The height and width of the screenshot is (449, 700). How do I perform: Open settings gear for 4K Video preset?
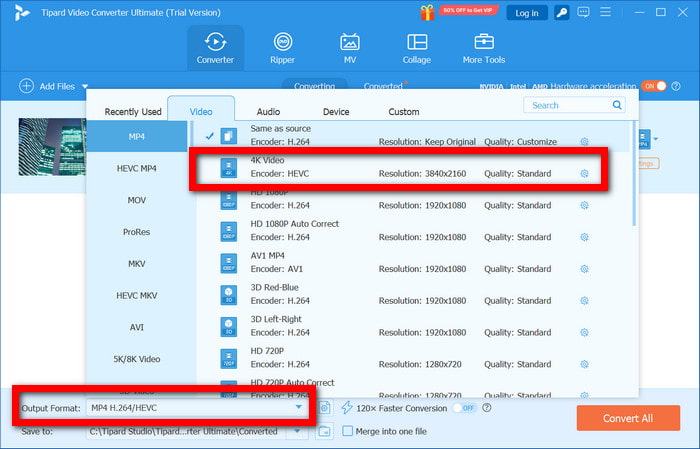point(585,173)
